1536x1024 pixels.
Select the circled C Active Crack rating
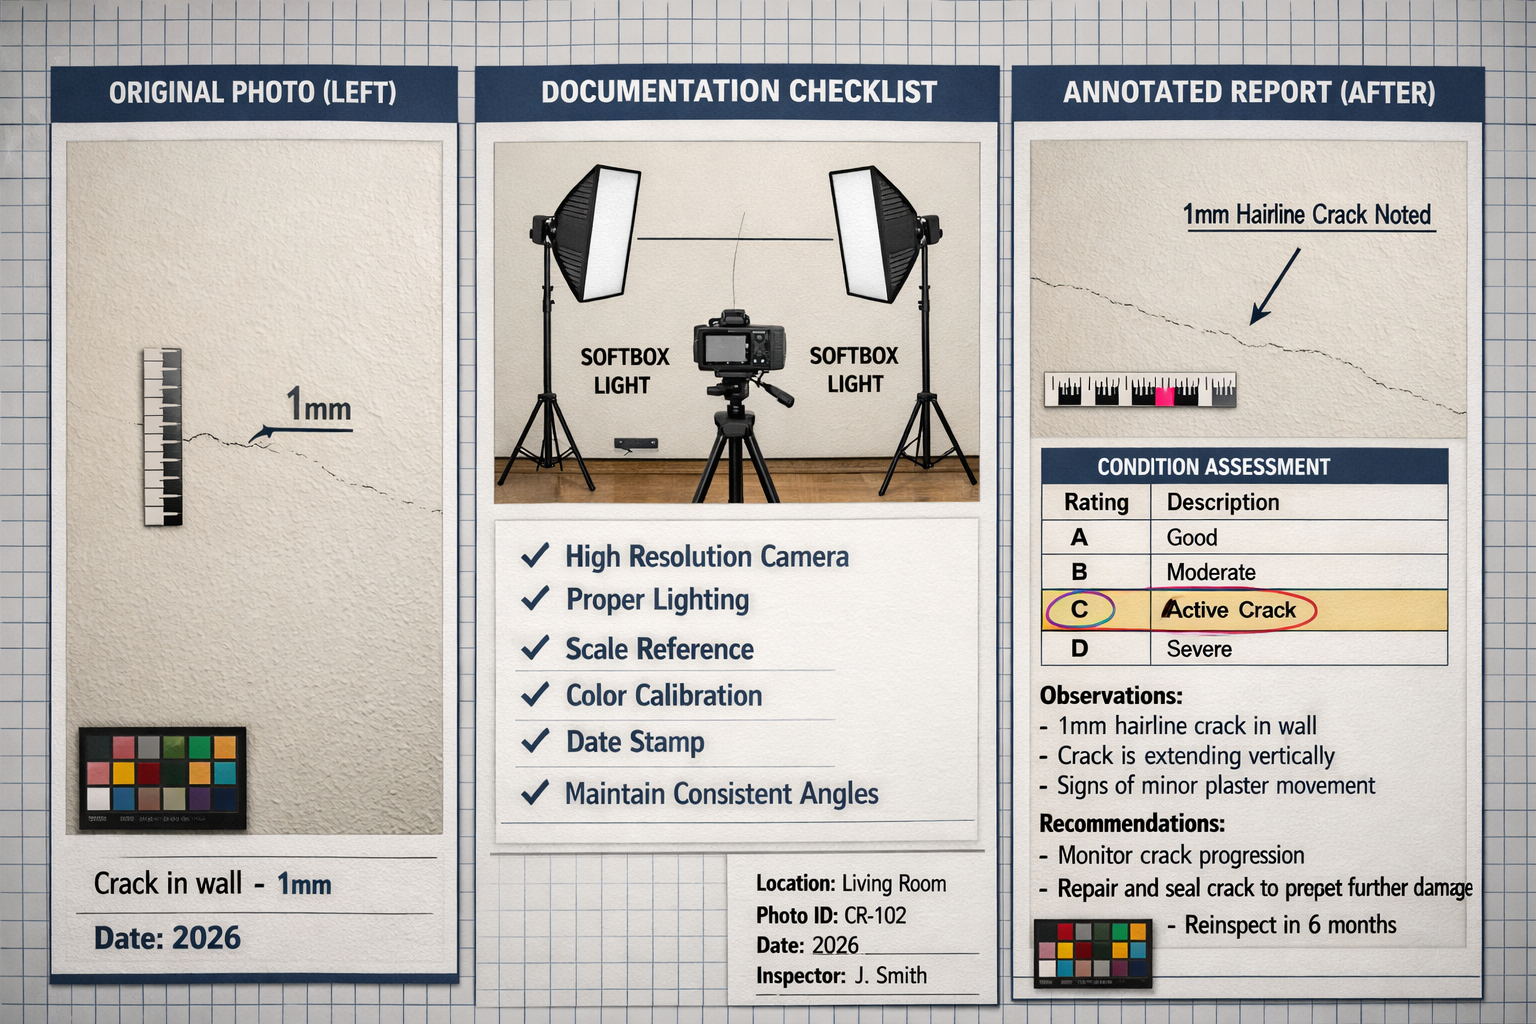1080,610
